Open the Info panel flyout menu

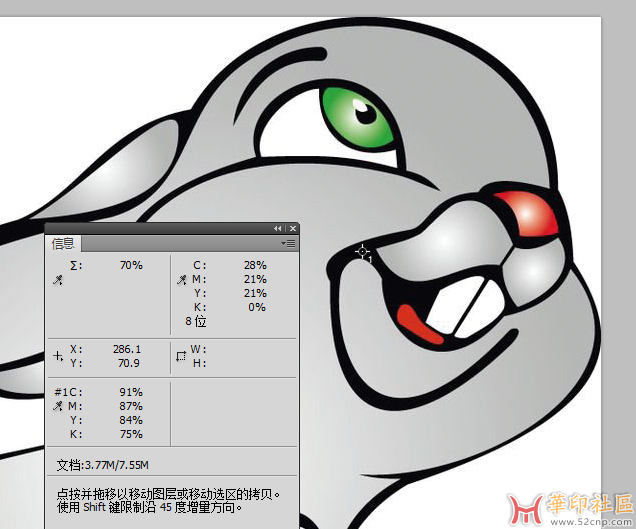click(x=288, y=243)
